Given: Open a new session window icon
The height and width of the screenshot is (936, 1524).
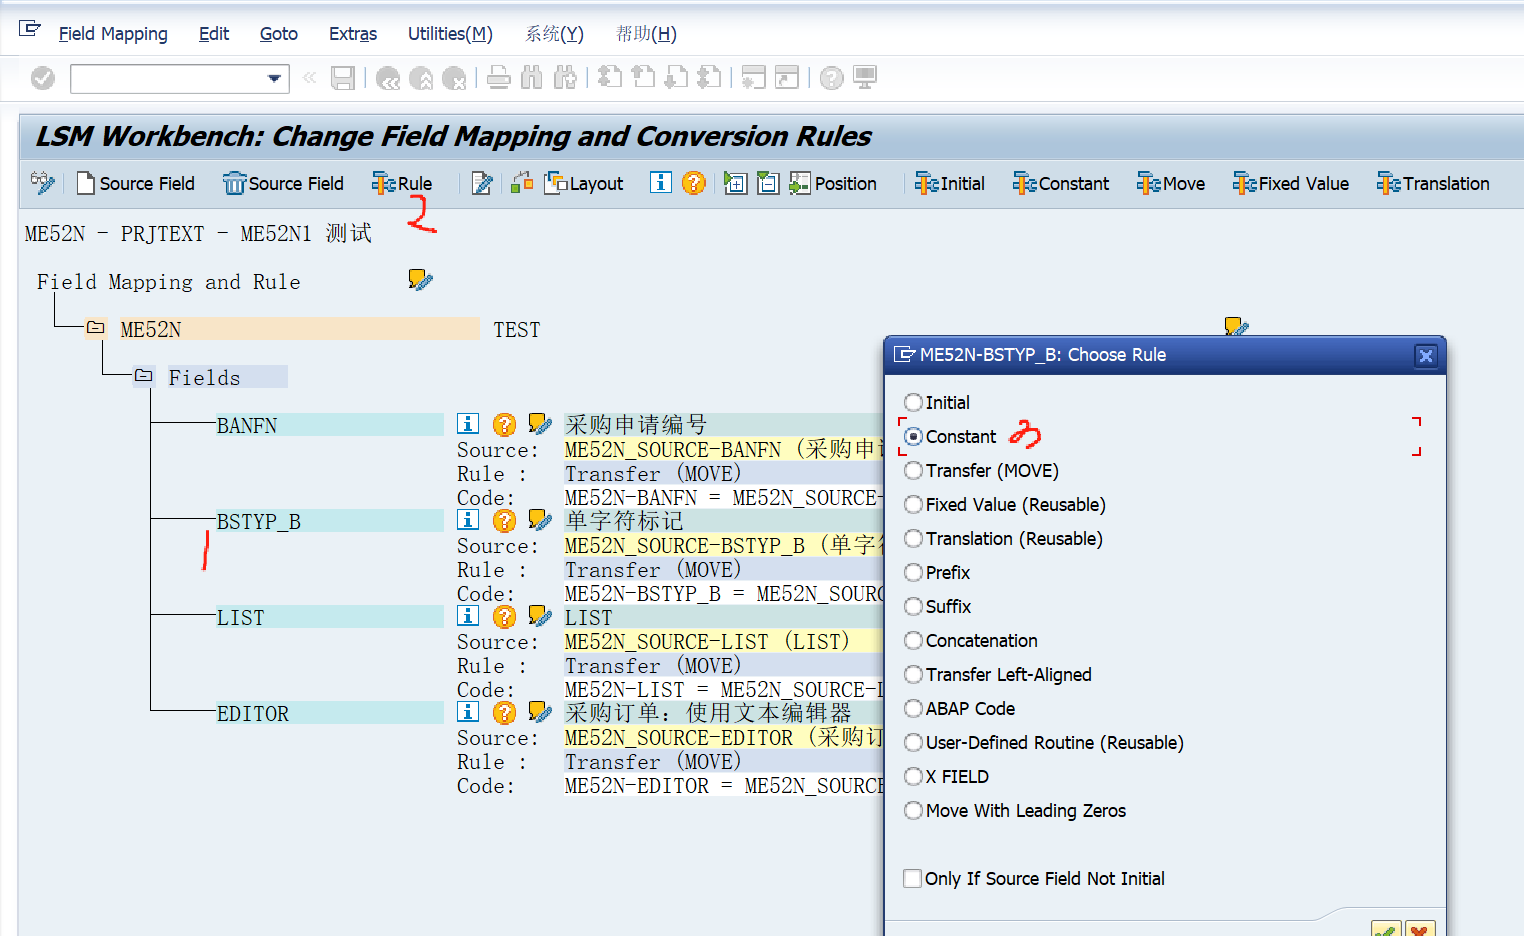Looking at the screenshot, I should (x=754, y=78).
